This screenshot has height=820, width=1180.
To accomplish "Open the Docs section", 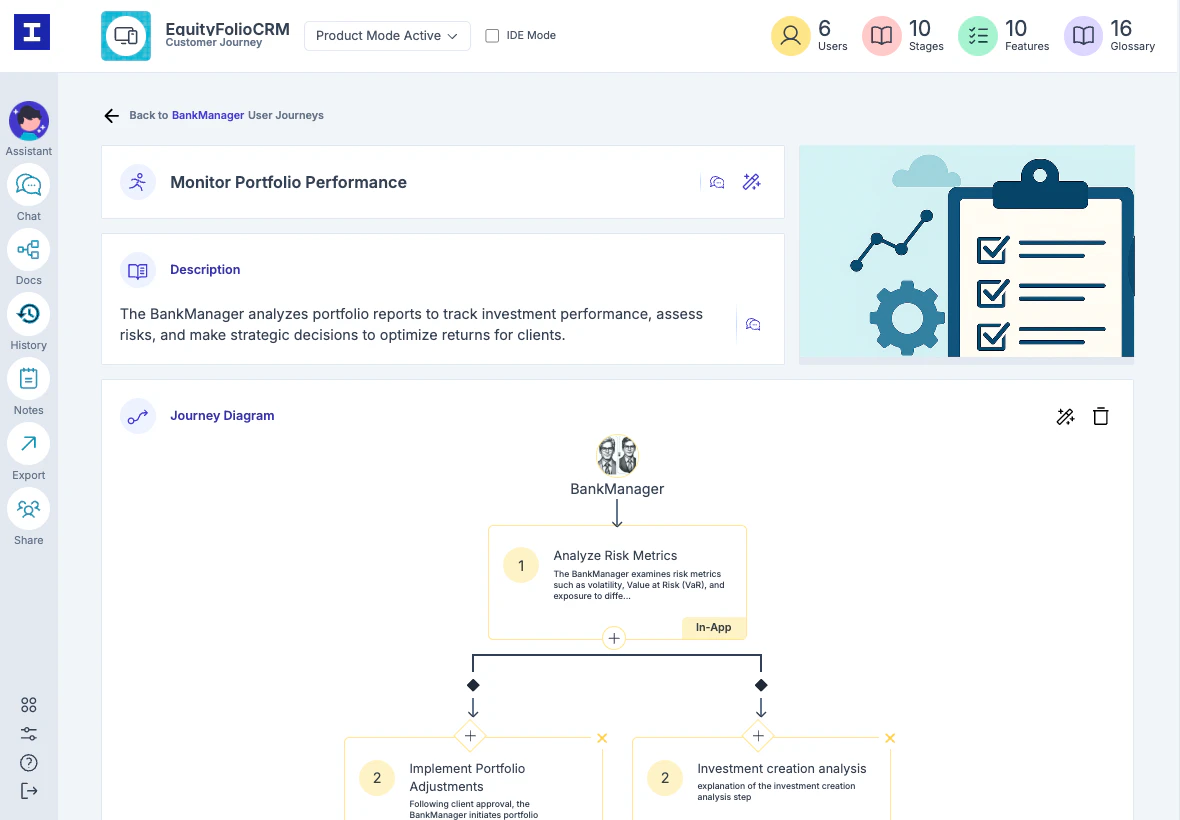I will click(28, 251).
